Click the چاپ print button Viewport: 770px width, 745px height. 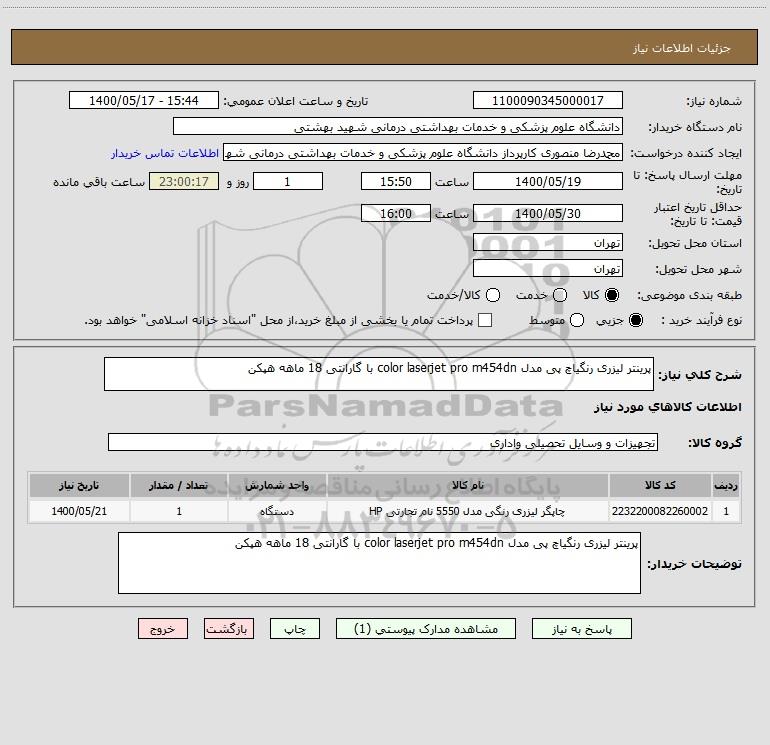coord(295,629)
